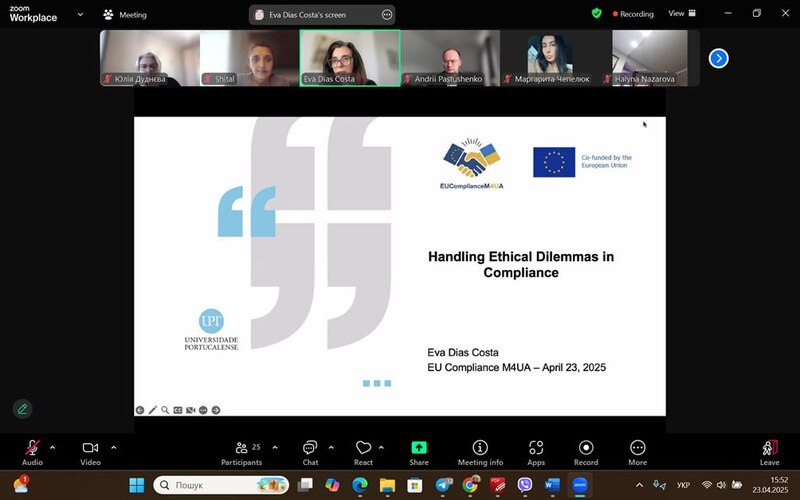This screenshot has height=500, width=800.
Task: Click the Zoom taskbar icon
Action: coord(580,485)
